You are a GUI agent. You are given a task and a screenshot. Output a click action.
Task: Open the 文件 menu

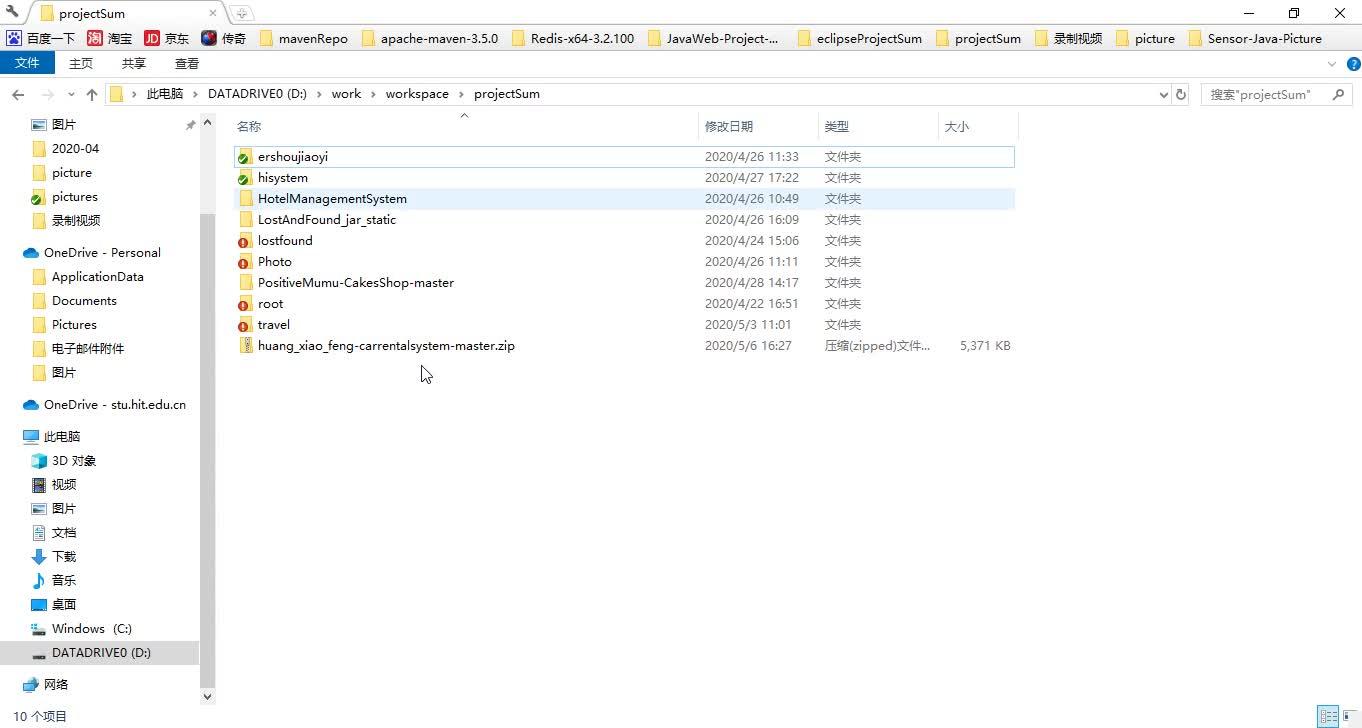point(28,62)
